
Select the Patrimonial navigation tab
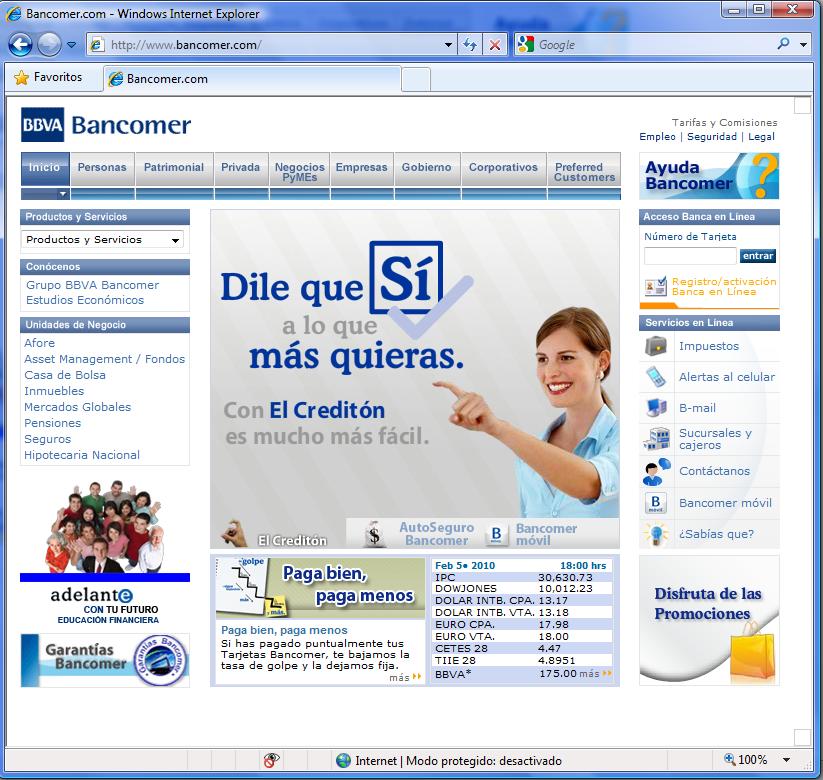tap(174, 168)
